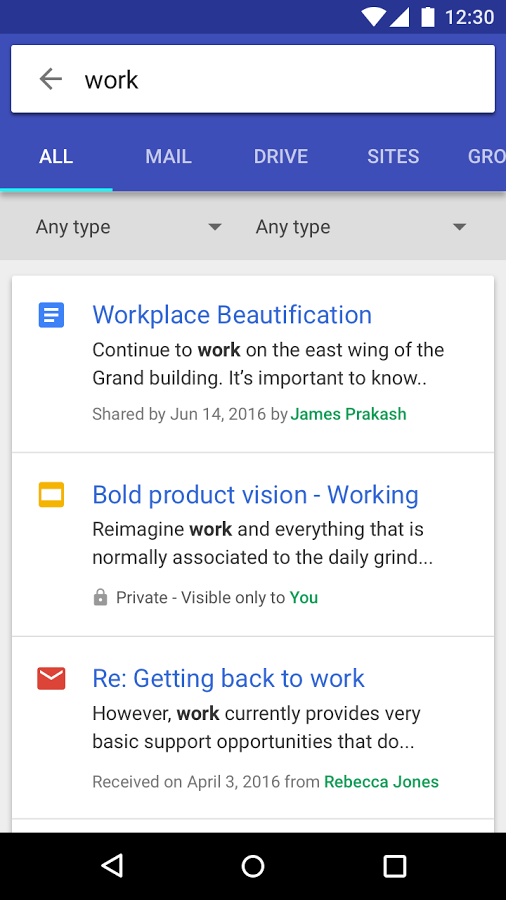Click the lock icon beside Private
Image resolution: width=506 pixels, height=900 pixels.
100,598
